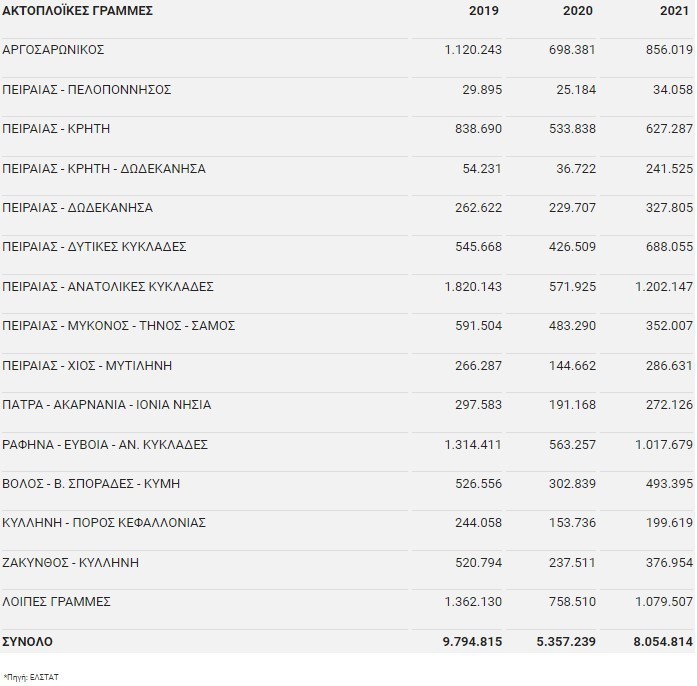Select the ΑΡΓΟΣΑΡΩΝΙΚΟΣ row label
This screenshot has width=697, height=686.
tap(53, 50)
